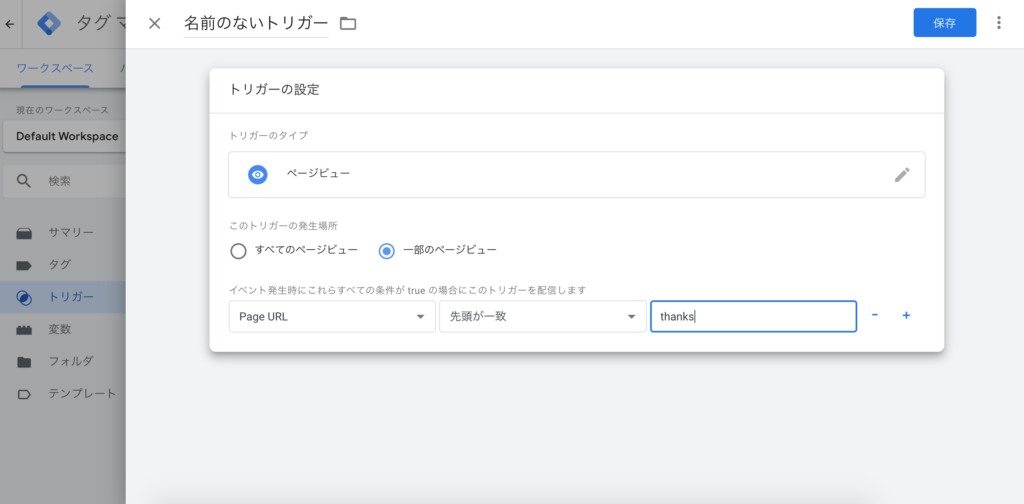Click the blue eye Page View icon
Viewport: 1024px width, 504px height.
click(x=258, y=175)
